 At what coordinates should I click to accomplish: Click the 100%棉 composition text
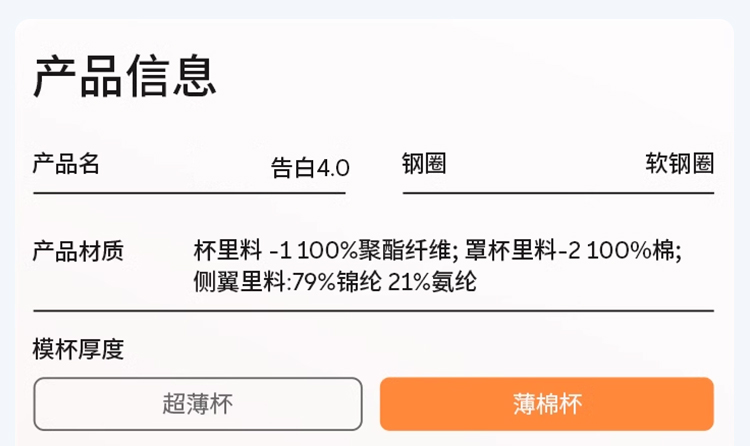point(634,250)
